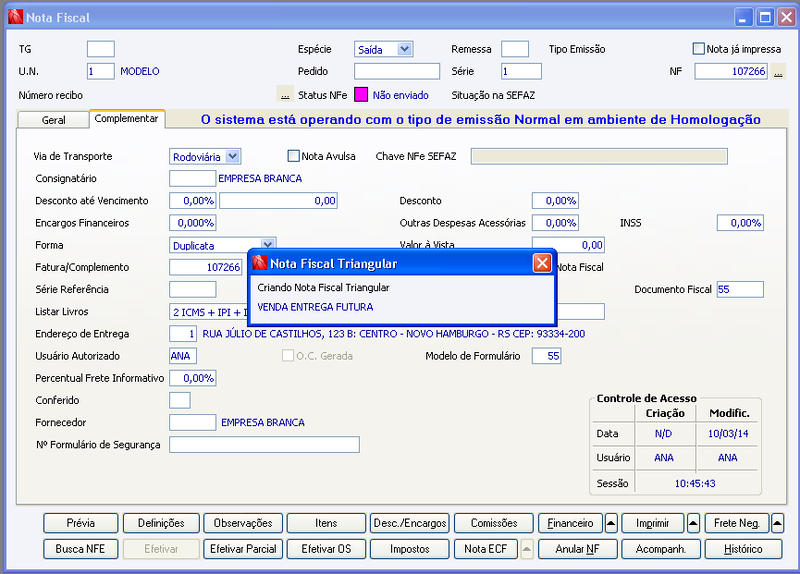The height and width of the screenshot is (574, 800).
Task: Open Acompanh. button
Action: pyautogui.click(x=661, y=549)
